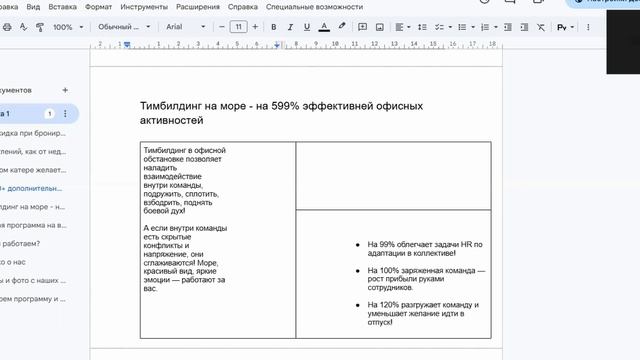Image resolution: width=640 pixels, height=360 pixels.
Task: Click the numbered list icon
Action: coord(485,27)
